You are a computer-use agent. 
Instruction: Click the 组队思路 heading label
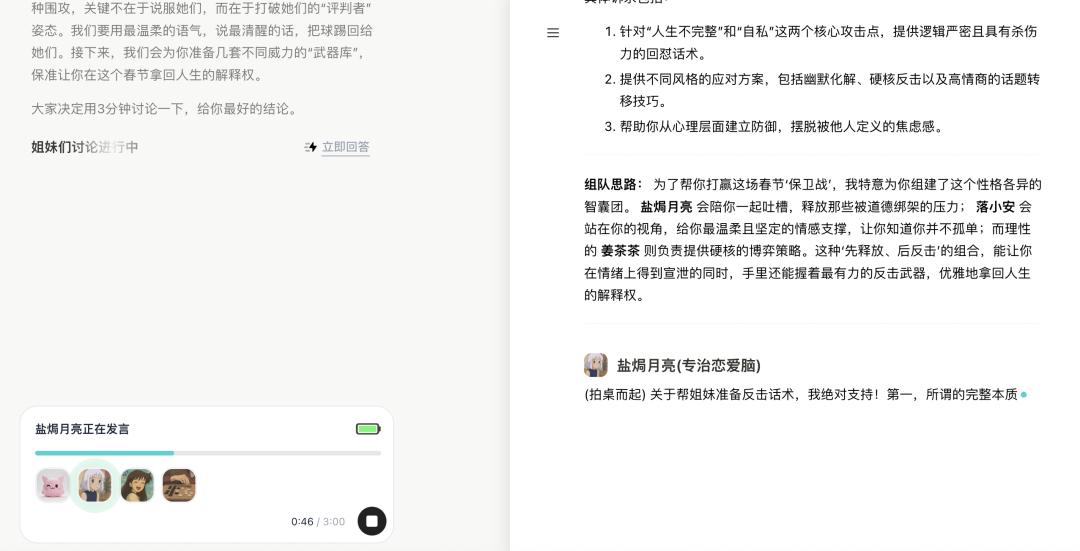click(613, 185)
